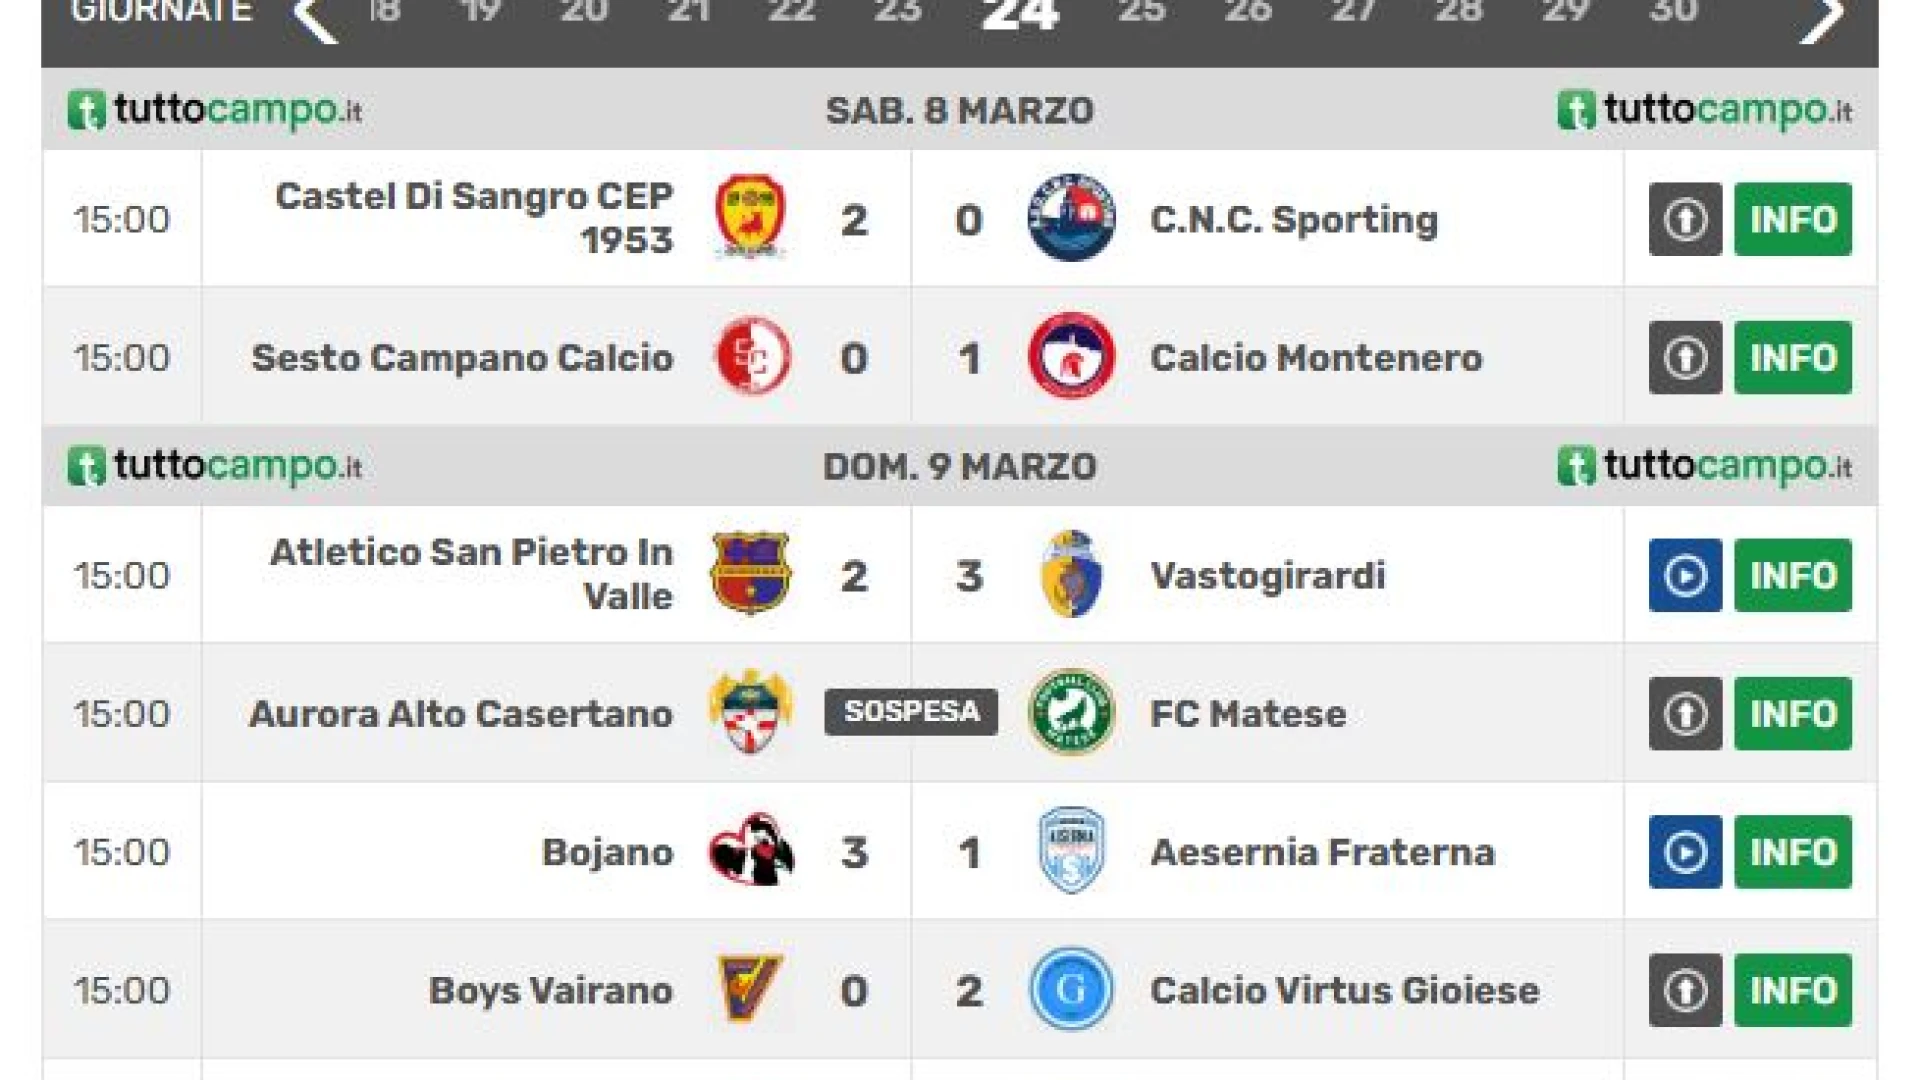This screenshot has width=1920, height=1080.
Task: Open Calcio Montenero team link
Action: (x=1316, y=358)
